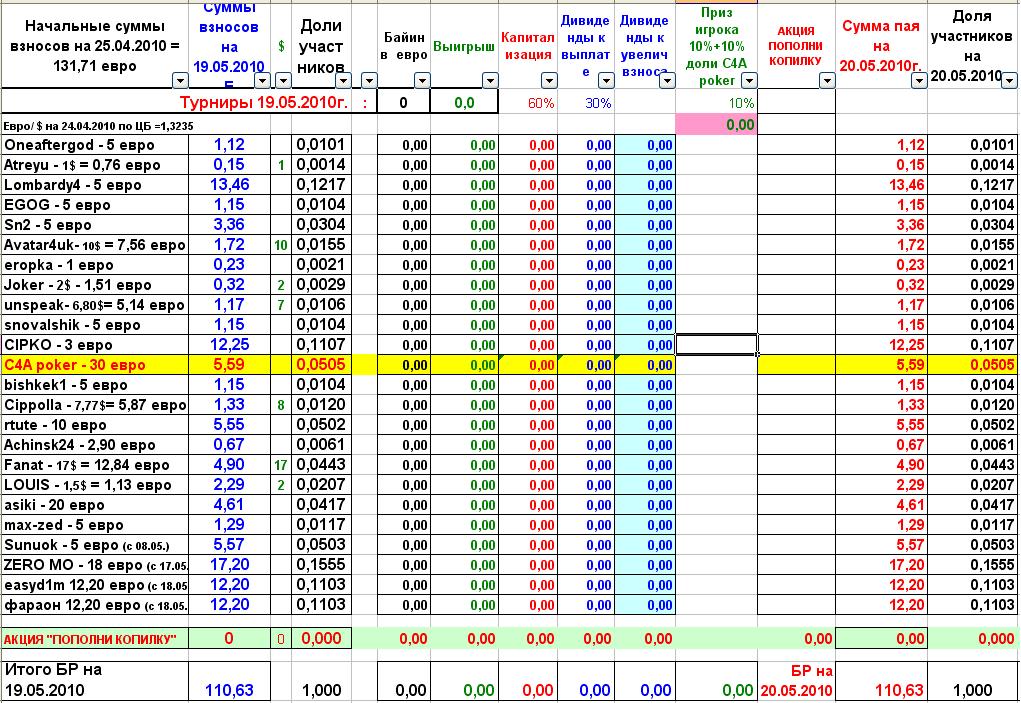Select the Joker - 2$ - 1,51 евро cell

click(x=95, y=285)
